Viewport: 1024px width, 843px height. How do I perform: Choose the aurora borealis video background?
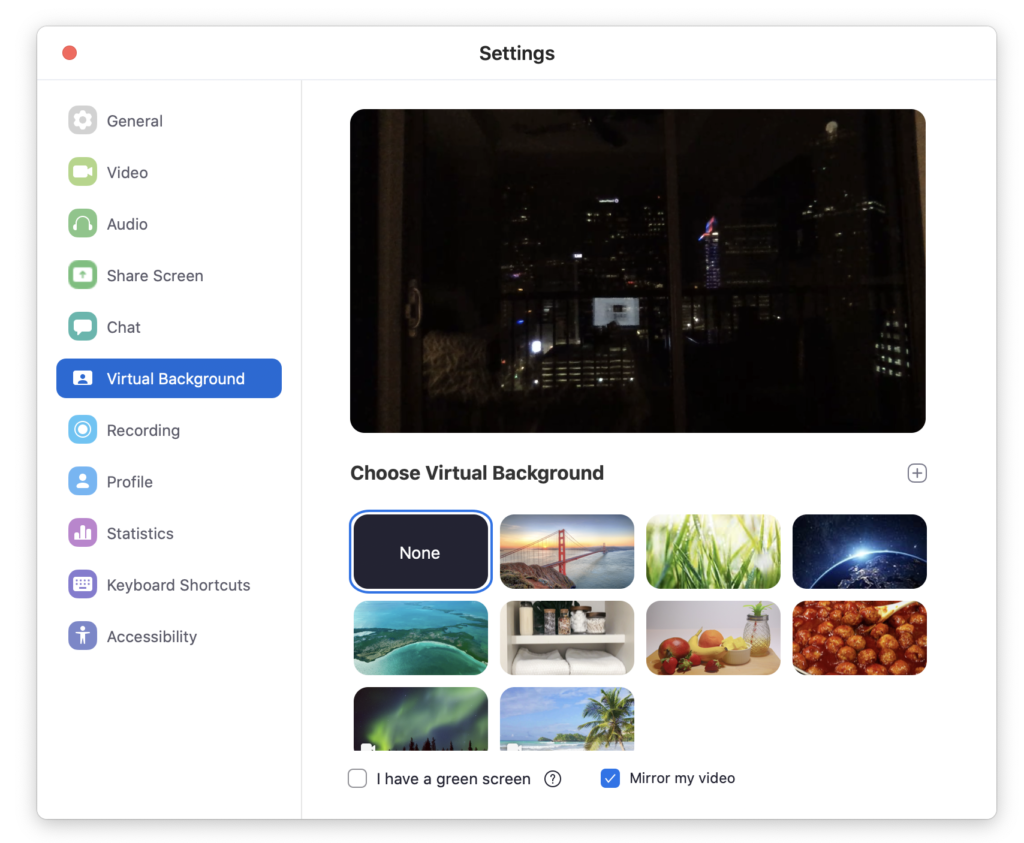pos(421,719)
